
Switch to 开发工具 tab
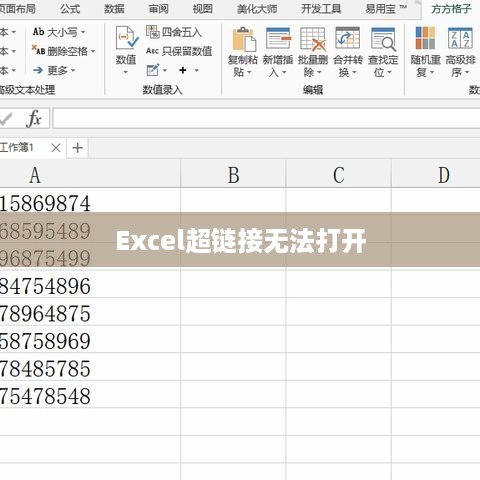pos(321,9)
